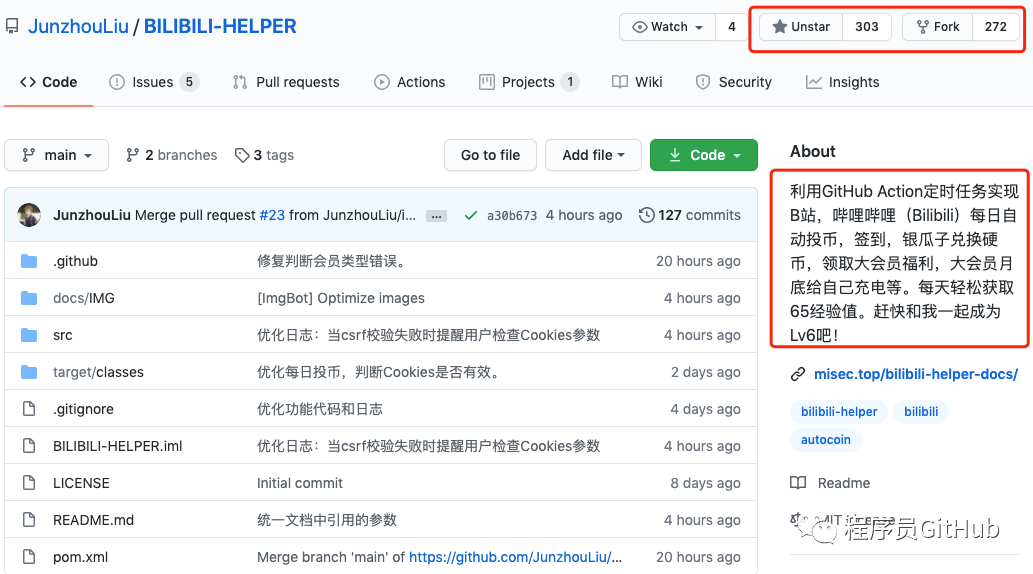Open the BILIBILI-HELPER repository link
Image resolution: width=1033 pixels, height=574 pixels.
tap(220, 26)
